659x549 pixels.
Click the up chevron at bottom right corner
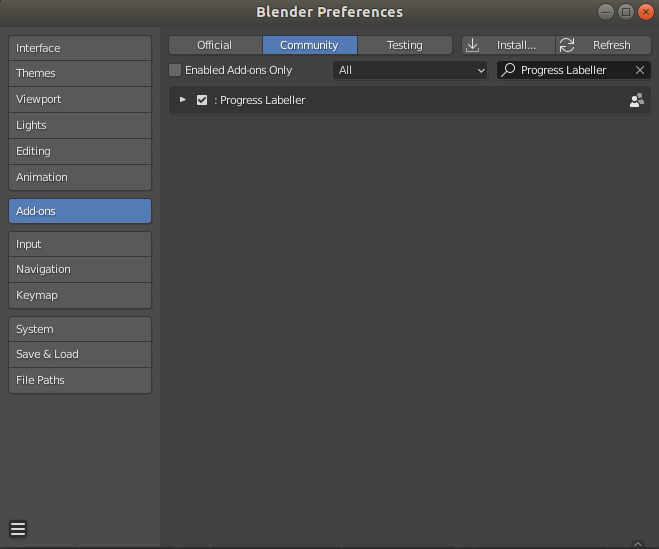click(x=638, y=544)
